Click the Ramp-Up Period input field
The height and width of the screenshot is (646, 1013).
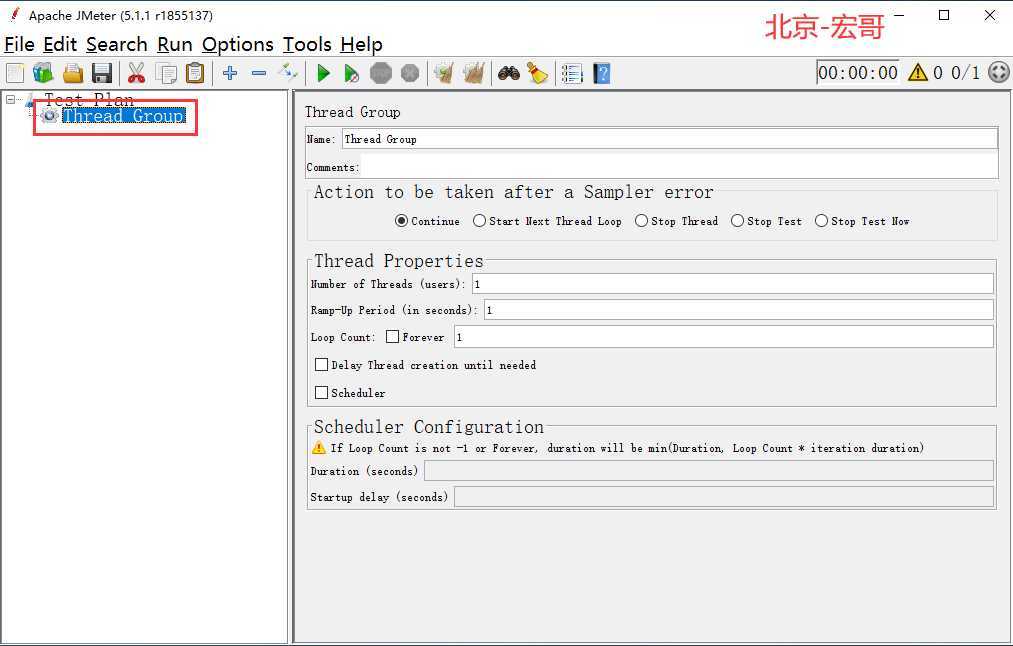point(738,310)
